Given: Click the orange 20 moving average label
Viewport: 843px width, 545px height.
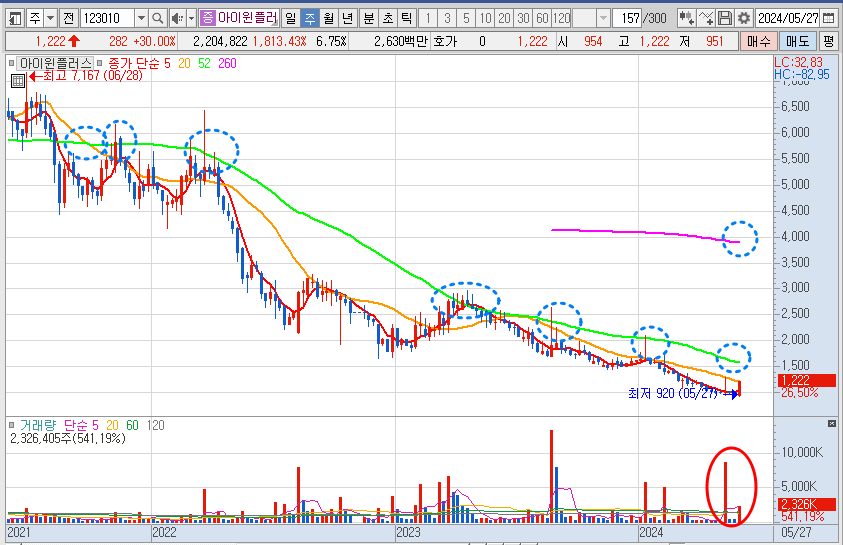Looking at the screenshot, I should click(184, 63).
